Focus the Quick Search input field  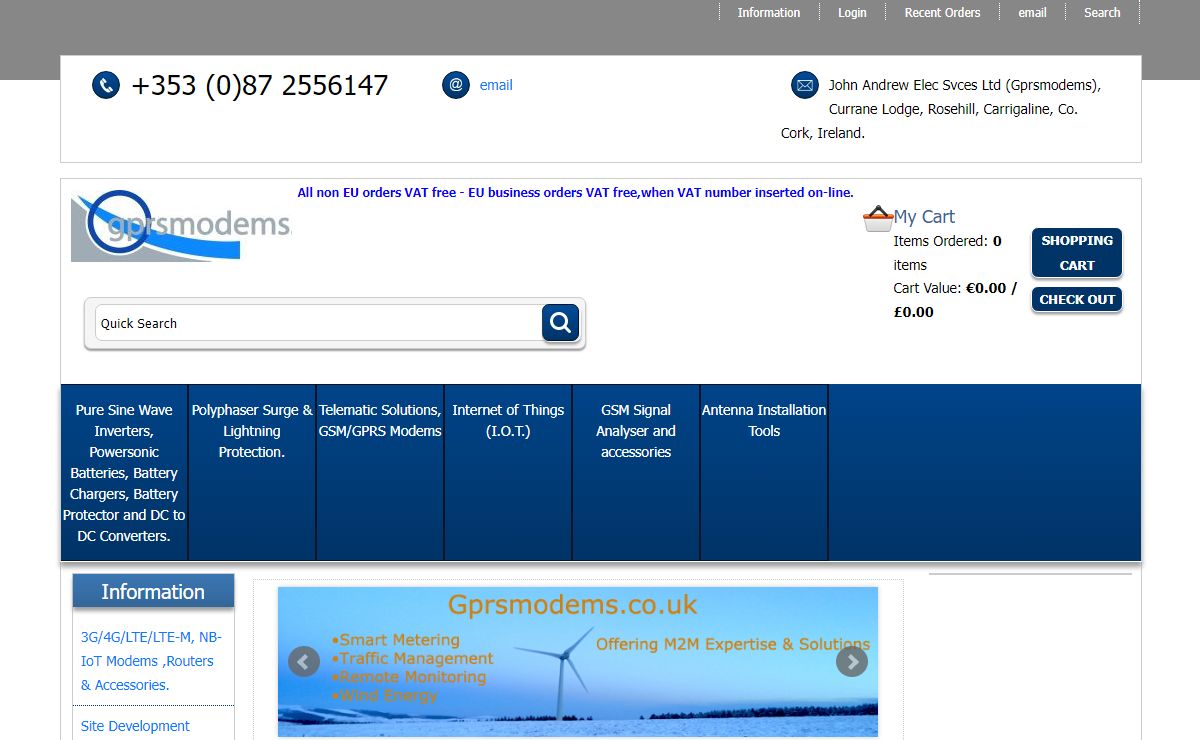pyautogui.click(x=318, y=323)
